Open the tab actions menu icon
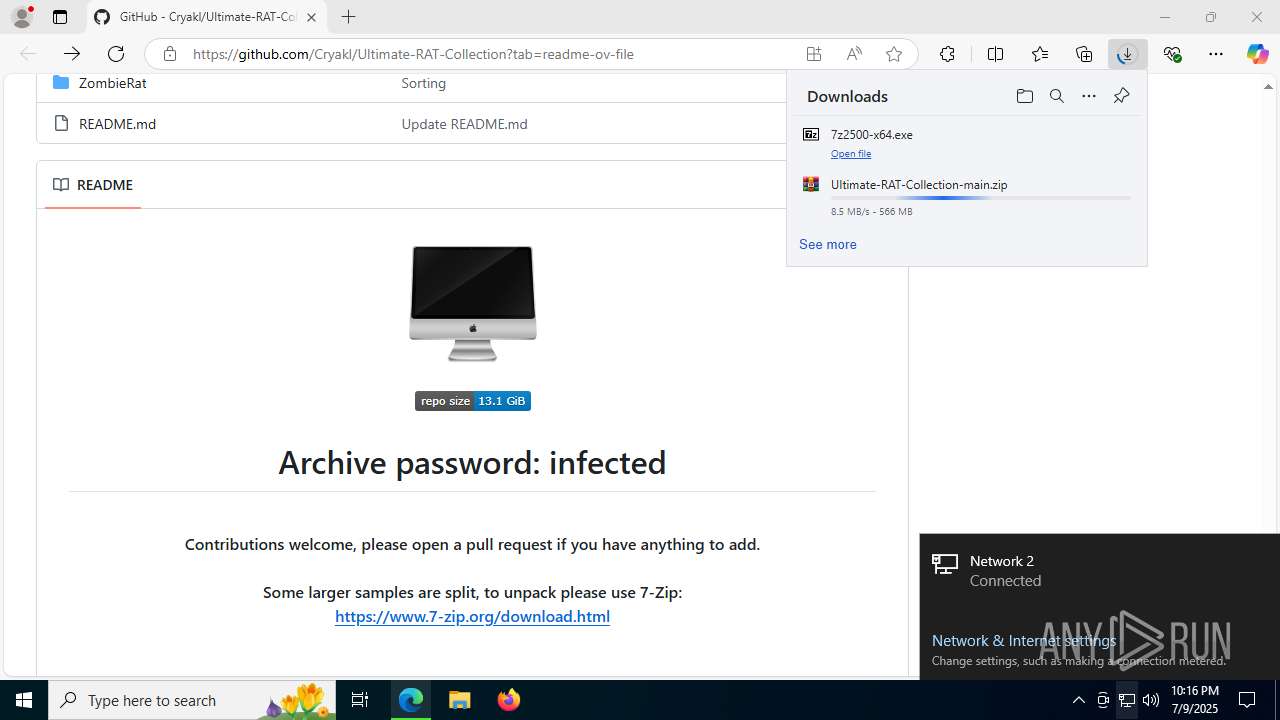The width and height of the screenshot is (1280, 720). pyautogui.click(x=60, y=17)
